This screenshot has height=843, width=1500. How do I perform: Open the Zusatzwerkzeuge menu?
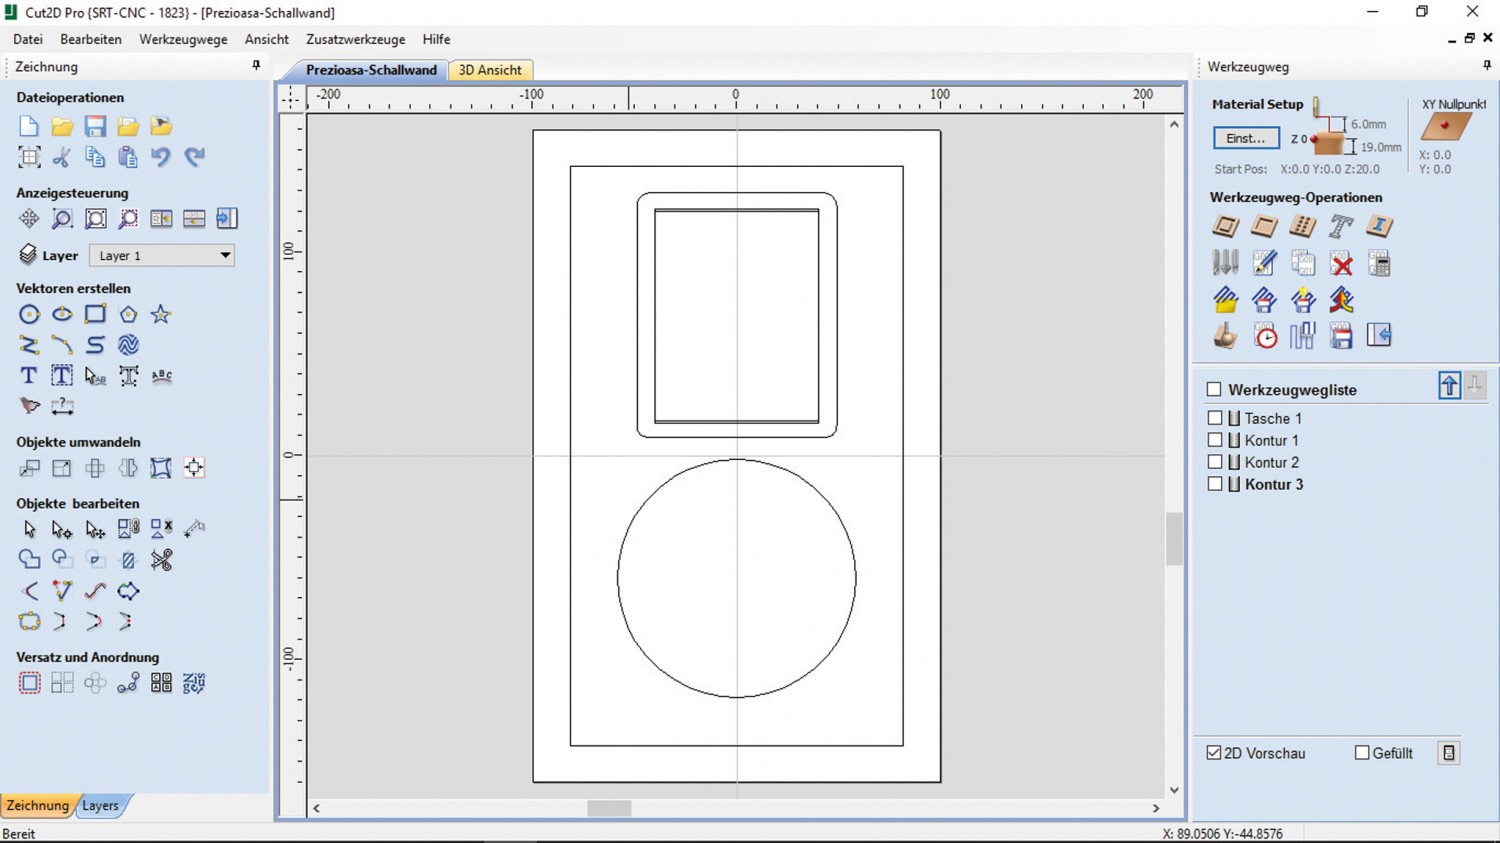click(x=356, y=39)
